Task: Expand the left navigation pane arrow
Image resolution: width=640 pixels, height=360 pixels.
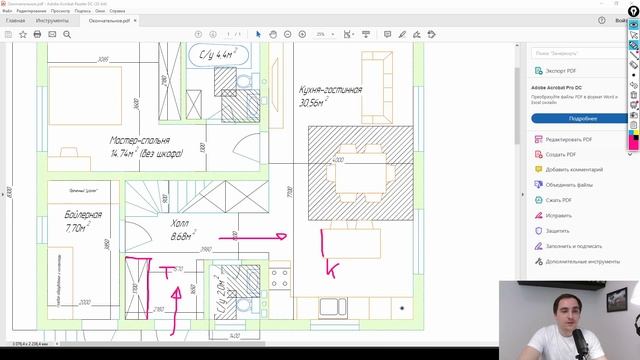Action: (x=2, y=195)
